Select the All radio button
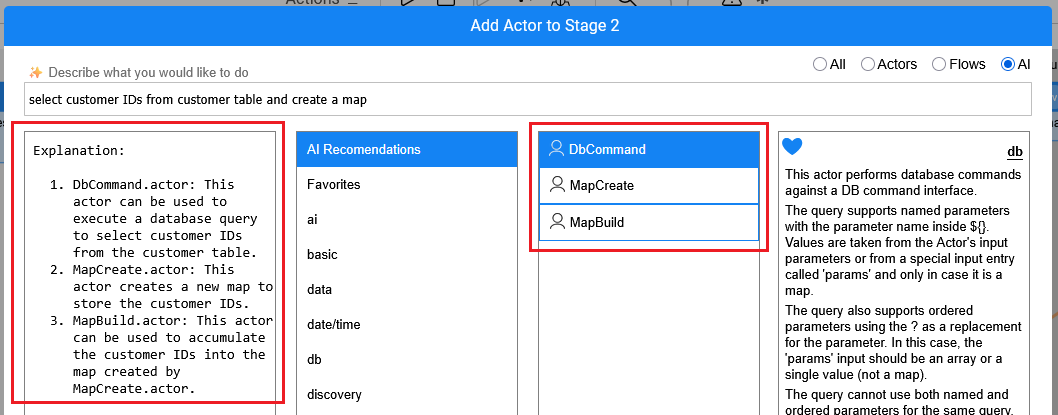This screenshot has height=415, width=1058. point(820,64)
